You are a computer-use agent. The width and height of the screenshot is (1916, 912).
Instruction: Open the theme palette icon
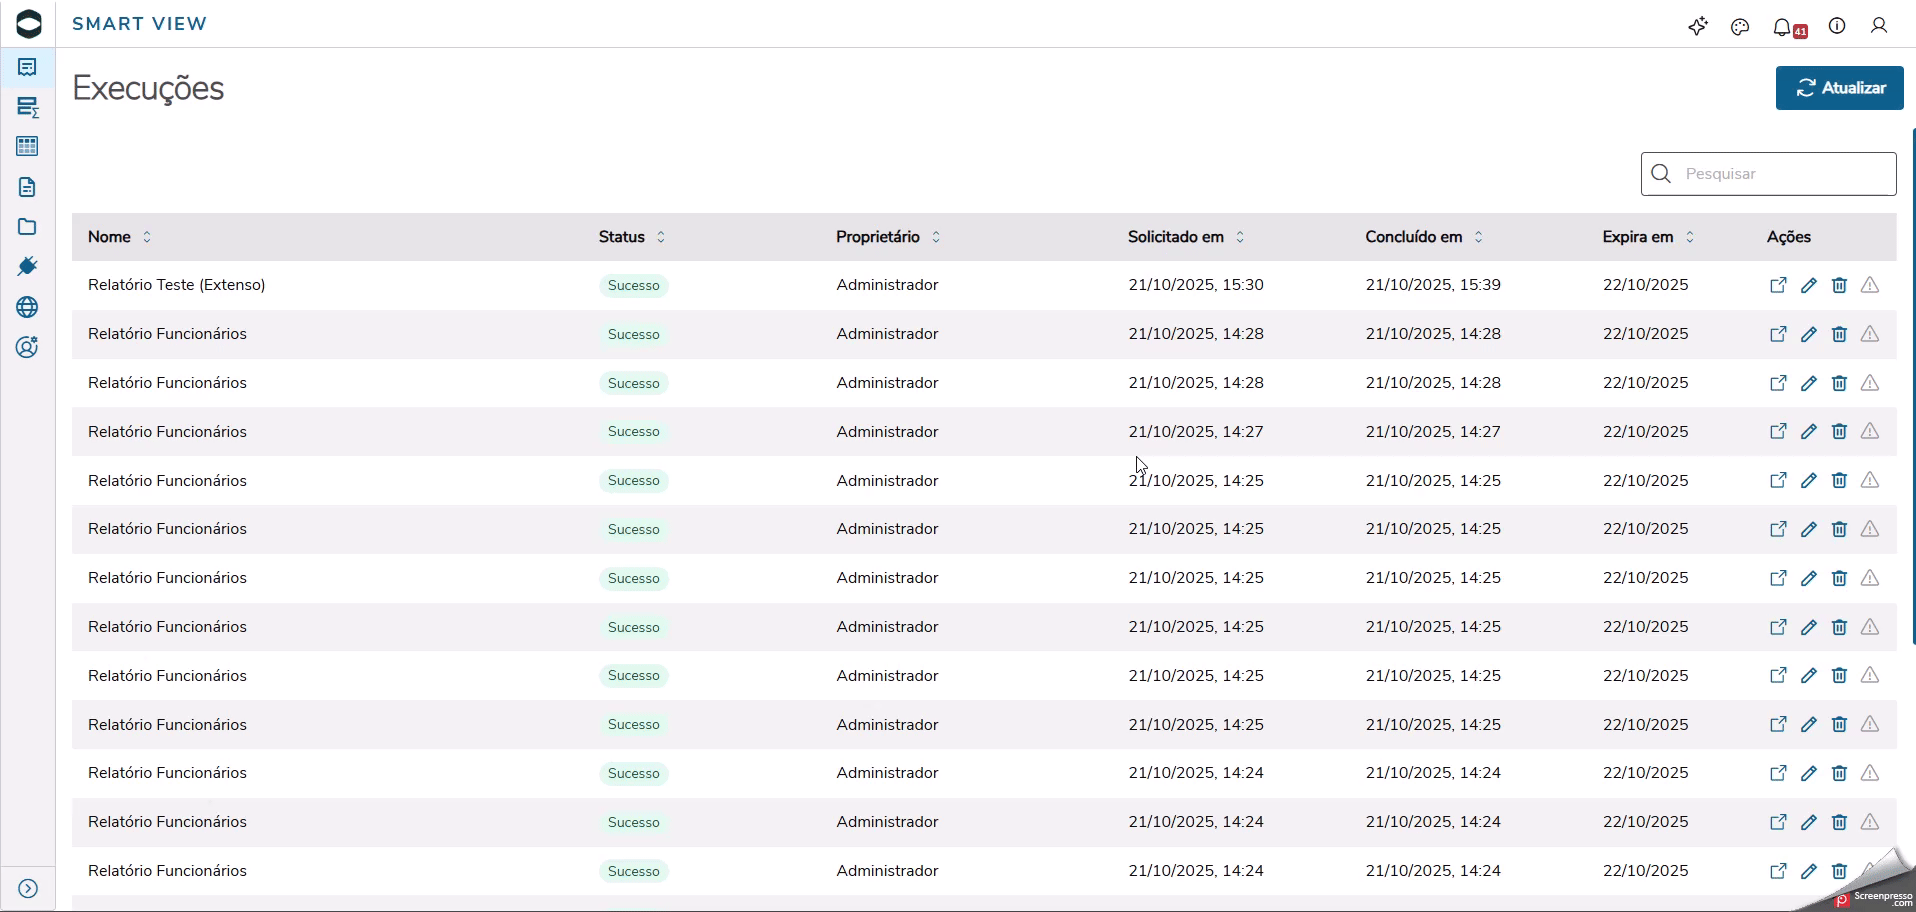coord(1740,27)
